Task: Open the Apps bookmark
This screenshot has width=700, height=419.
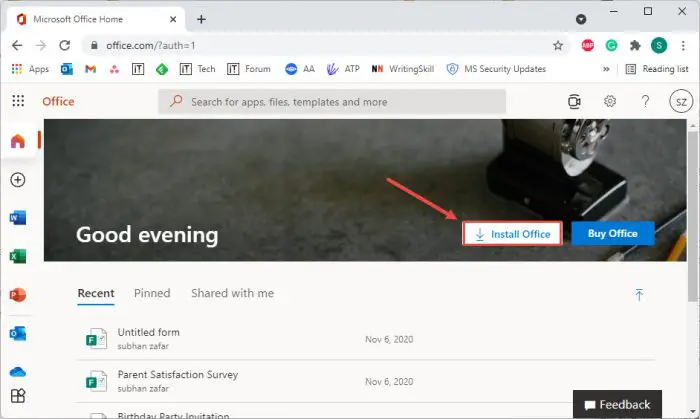Action: point(30,69)
